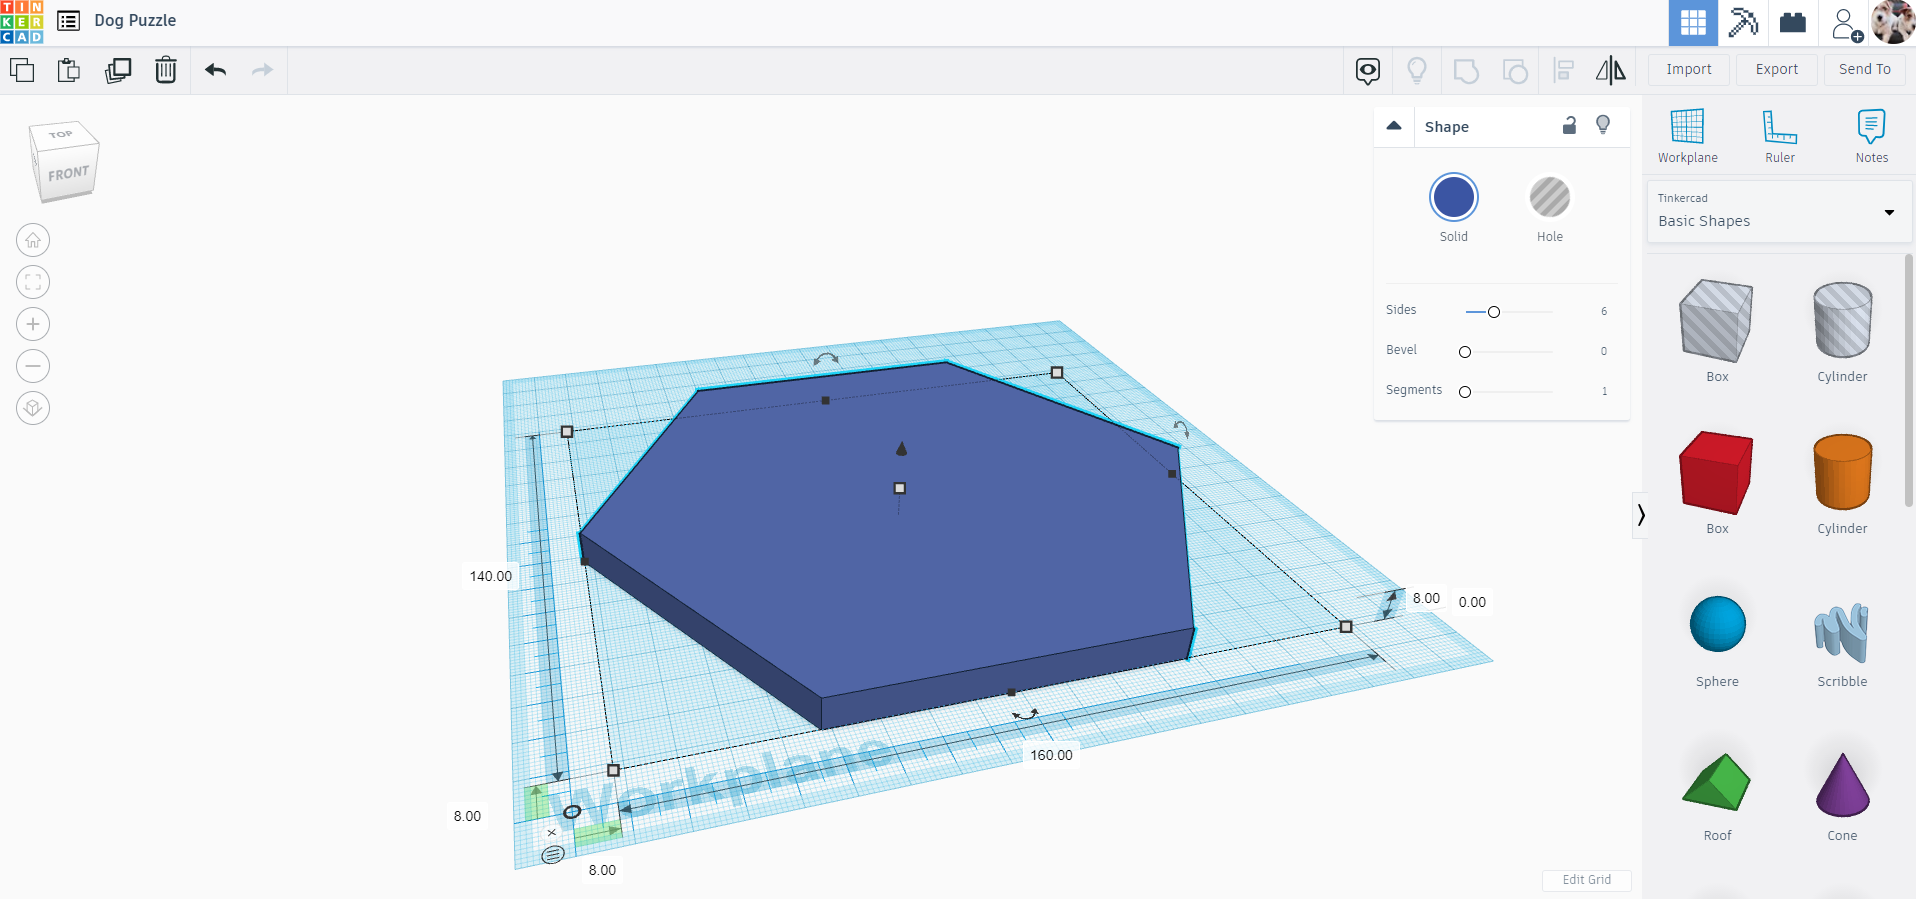Toggle orthographic perspective view icon
Viewport: 1918px width, 902px height.
pos(33,408)
